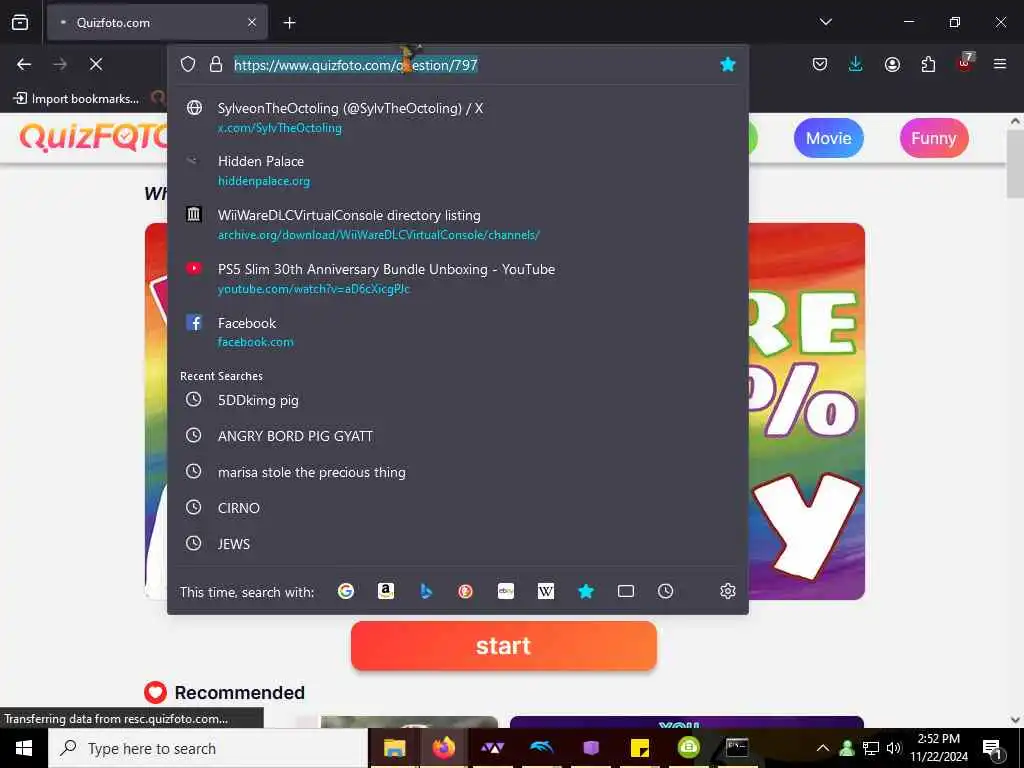Open taskbar clock and date
This screenshot has width=1024, height=768.
[939, 748]
